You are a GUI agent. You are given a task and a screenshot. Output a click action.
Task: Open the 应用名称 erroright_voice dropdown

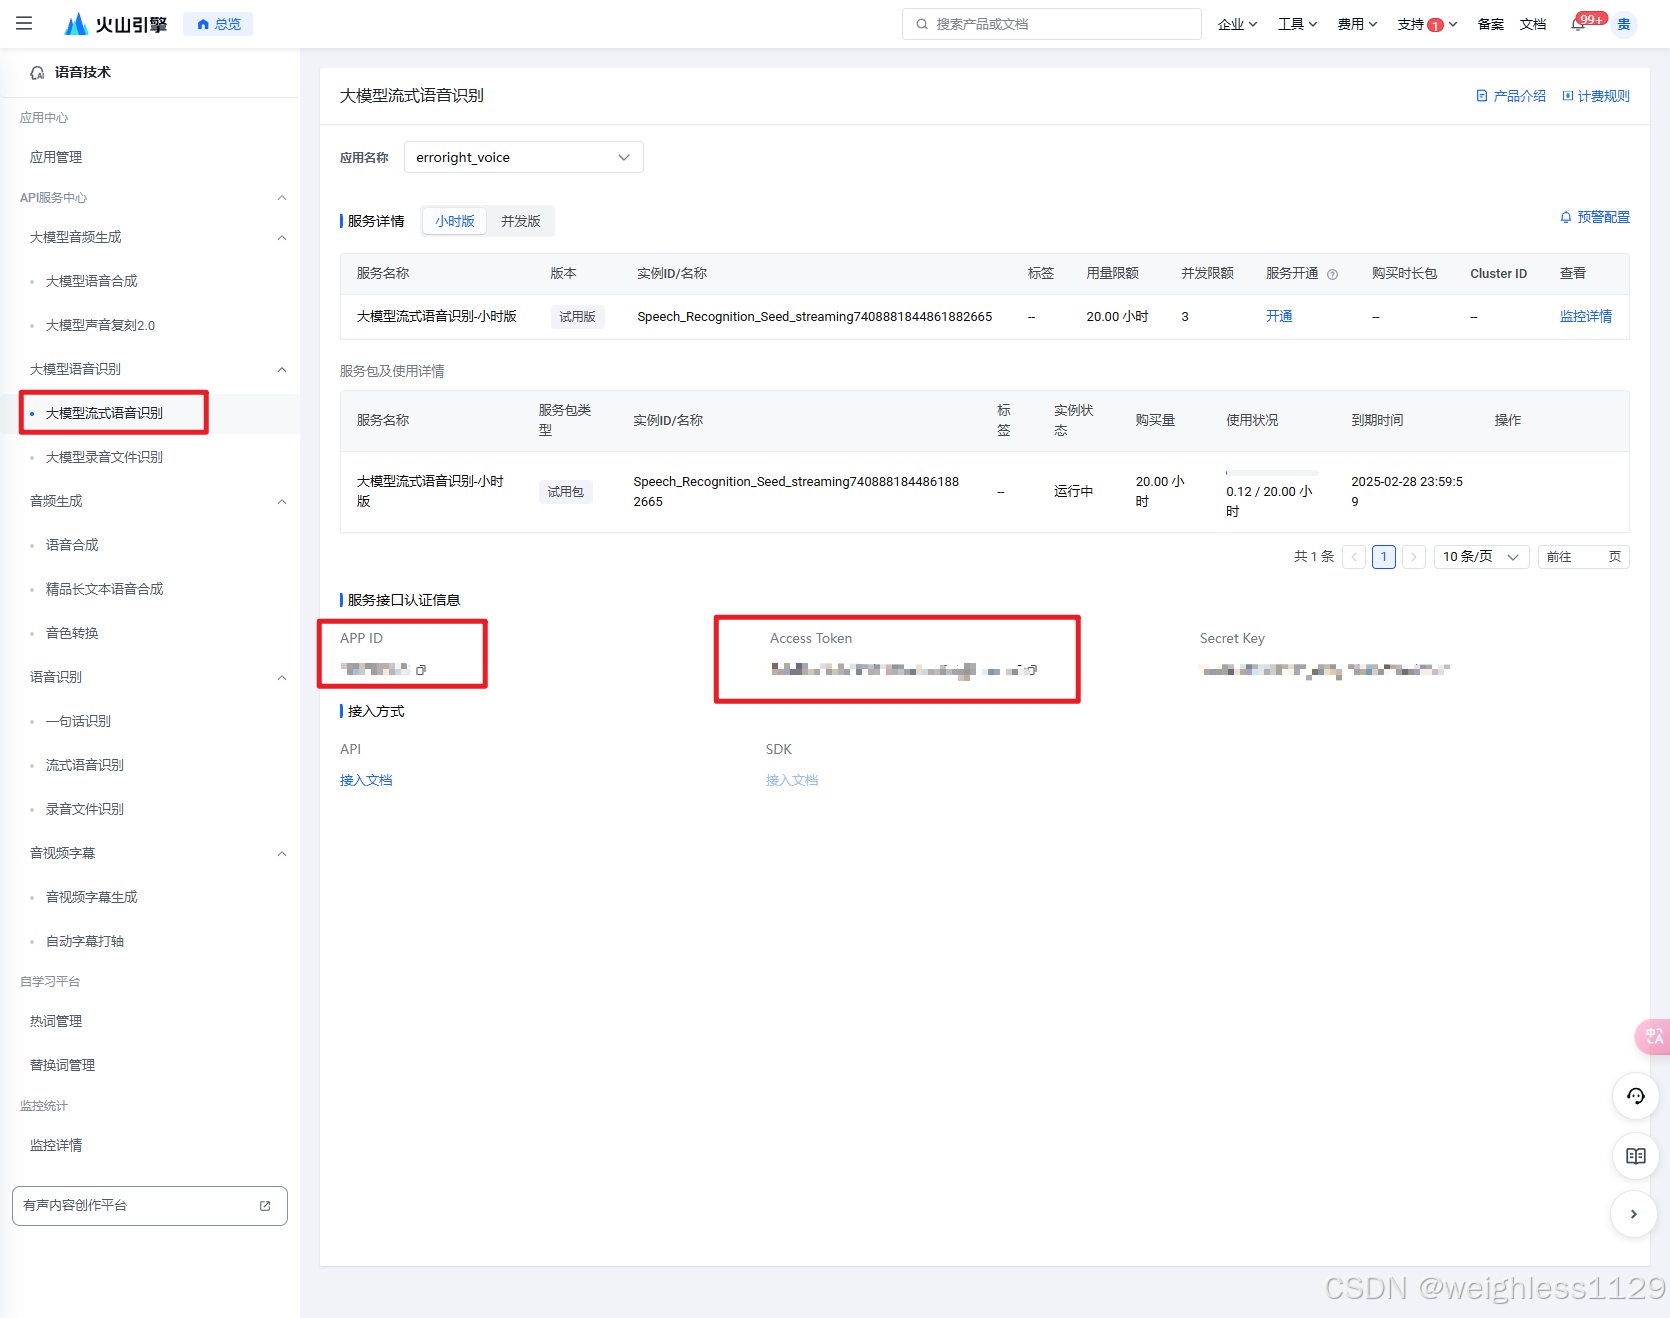click(524, 157)
